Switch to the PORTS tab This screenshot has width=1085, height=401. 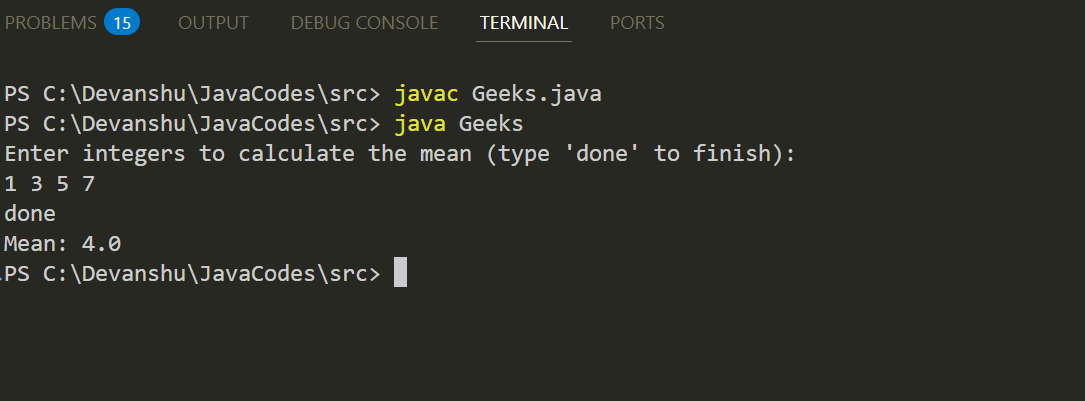tap(637, 23)
